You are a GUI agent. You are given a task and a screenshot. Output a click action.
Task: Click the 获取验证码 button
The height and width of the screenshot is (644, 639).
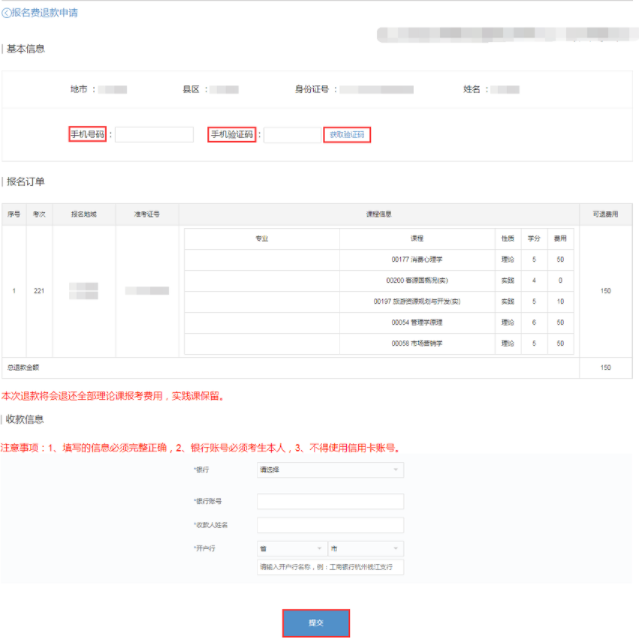click(x=347, y=135)
